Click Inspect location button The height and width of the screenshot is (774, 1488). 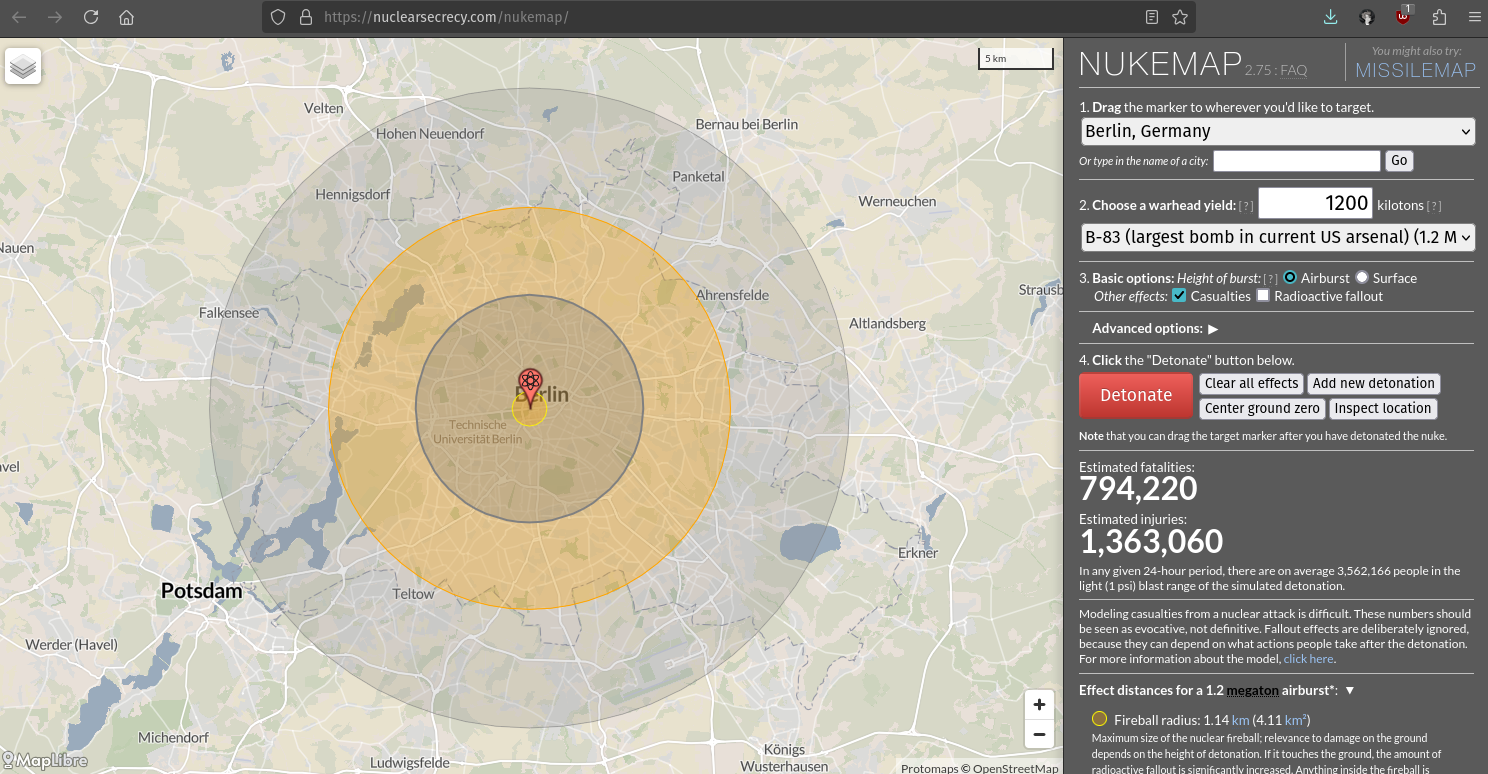coord(1382,408)
